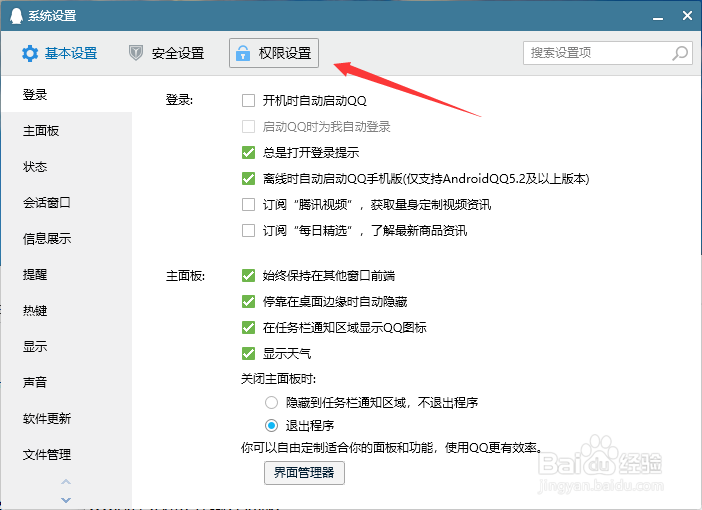Uncheck 在任务栏通知区域显示QQ图标
The image size is (702, 510).
coord(248,327)
